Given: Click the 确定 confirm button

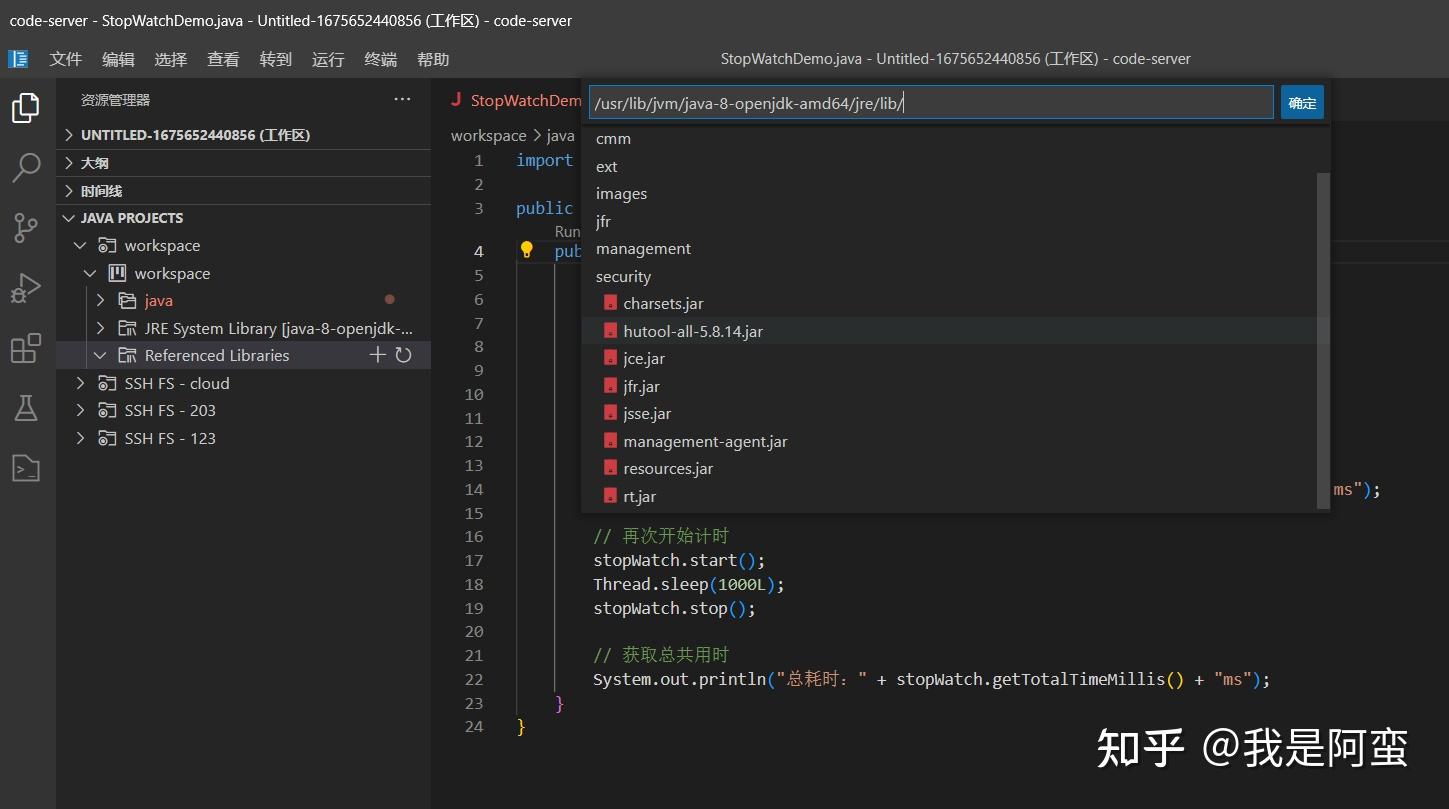Looking at the screenshot, I should point(1302,102).
